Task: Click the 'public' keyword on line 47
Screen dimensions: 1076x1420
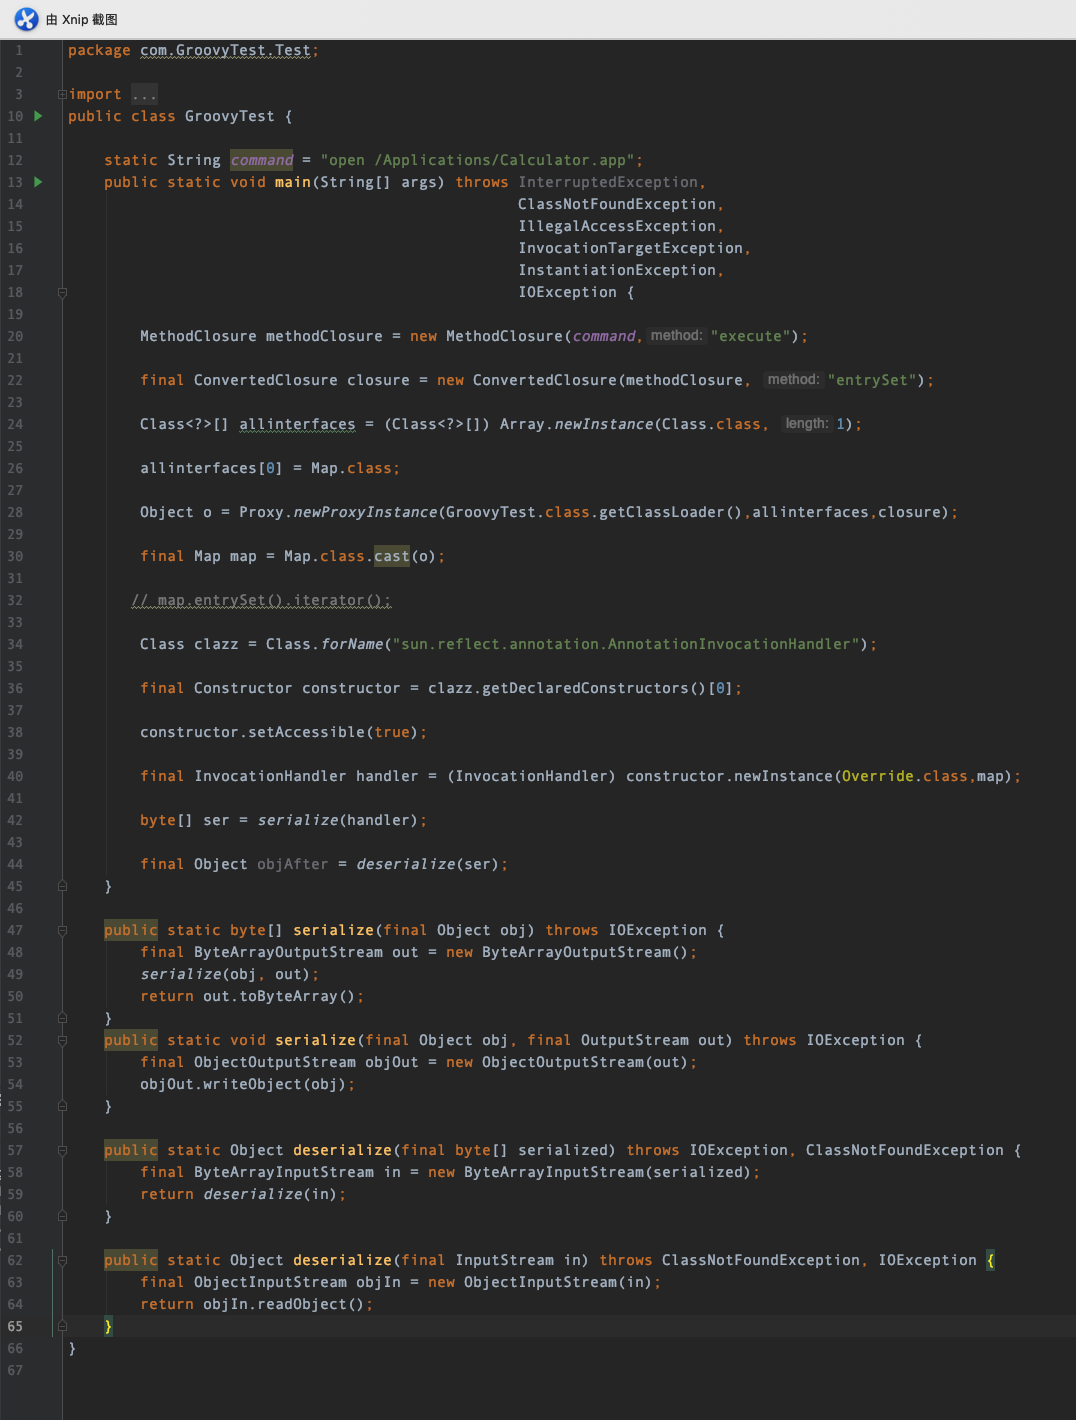Action: tap(131, 930)
